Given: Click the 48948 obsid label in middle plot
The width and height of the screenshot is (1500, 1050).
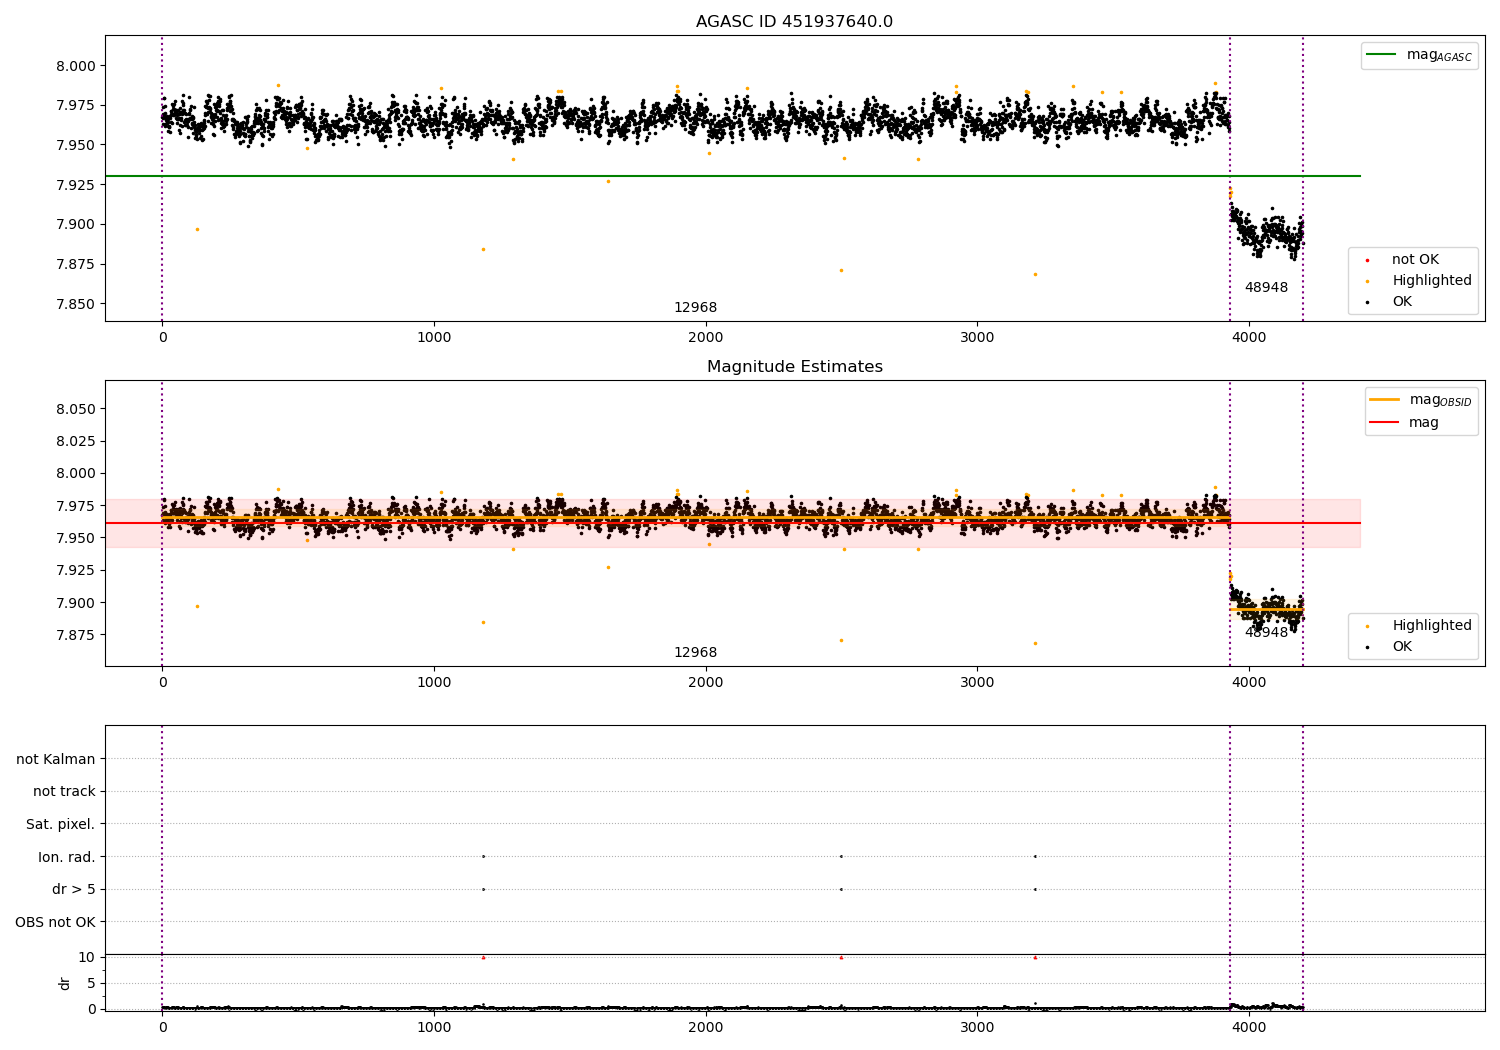Looking at the screenshot, I should coord(1266,633).
